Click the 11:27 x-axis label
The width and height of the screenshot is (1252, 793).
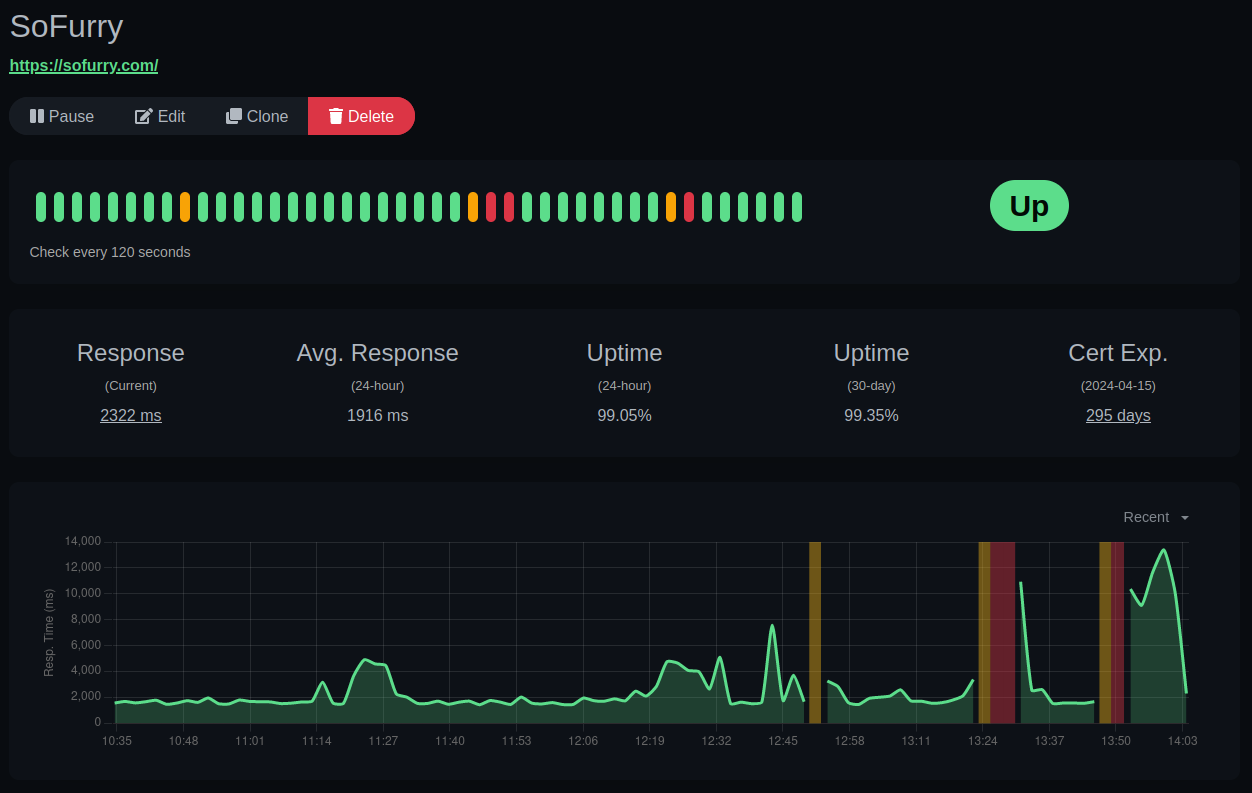point(383,741)
